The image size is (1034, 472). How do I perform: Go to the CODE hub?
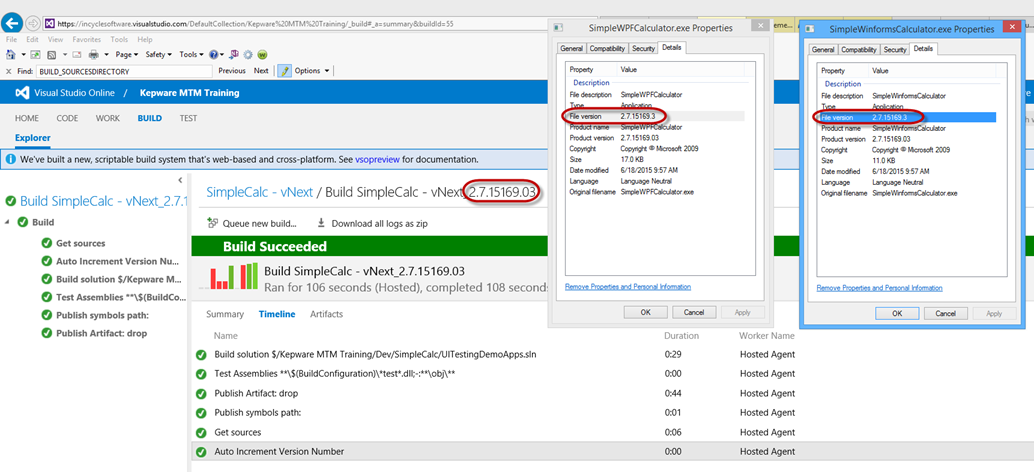[x=67, y=119]
